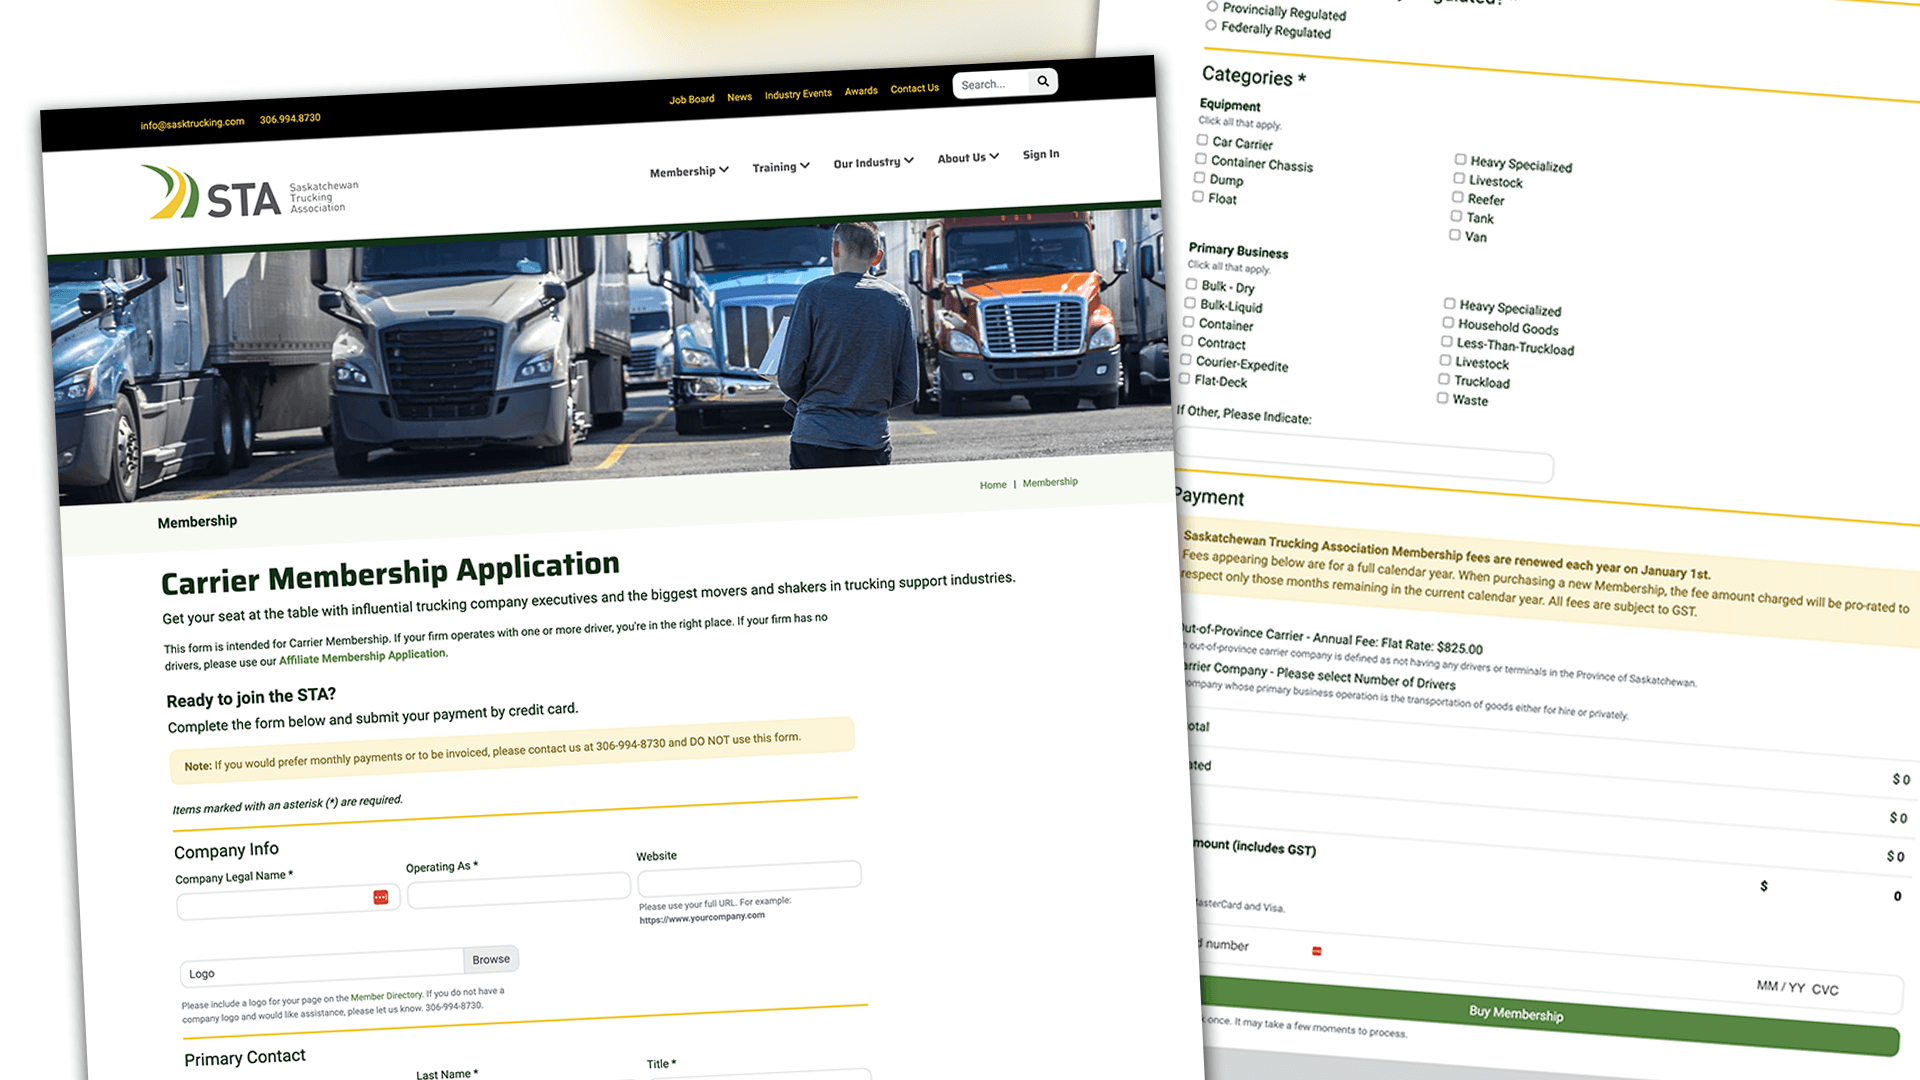The height and width of the screenshot is (1080, 1920).
Task: Click the Buy Membership button
Action: 1516,1014
